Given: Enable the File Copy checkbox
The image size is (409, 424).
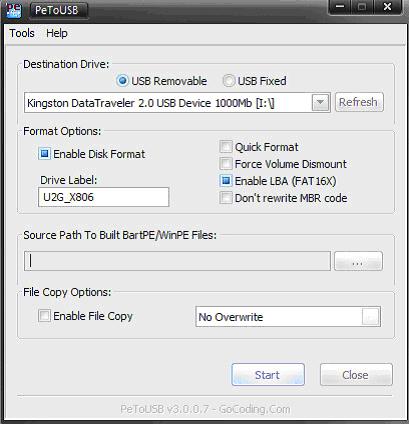Looking at the screenshot, I should pos(44,316).
